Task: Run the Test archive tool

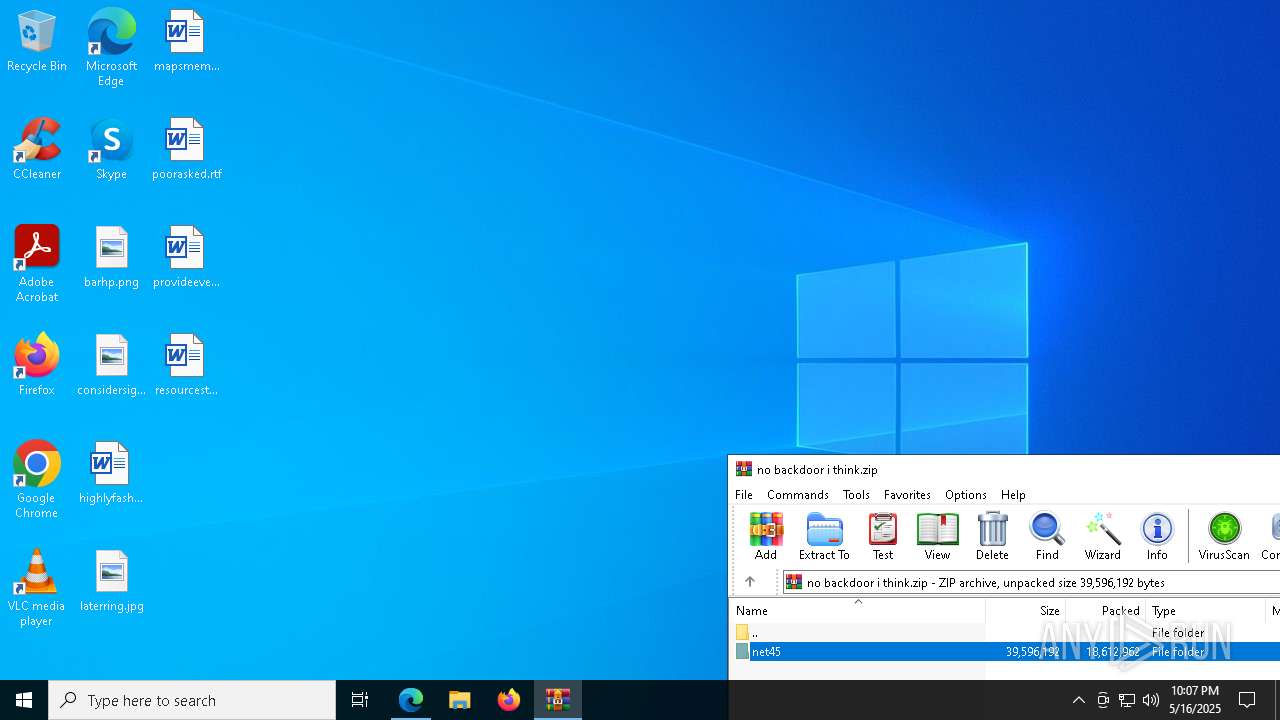Action: (x=883, y=536)
